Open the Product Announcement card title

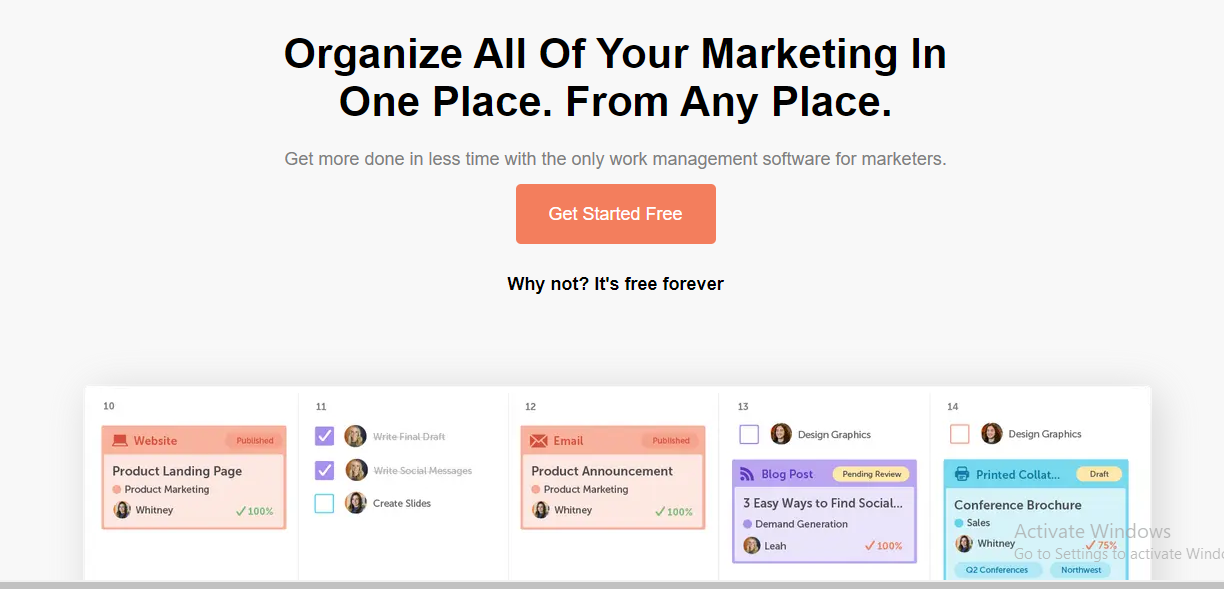[x=602, y=471]
